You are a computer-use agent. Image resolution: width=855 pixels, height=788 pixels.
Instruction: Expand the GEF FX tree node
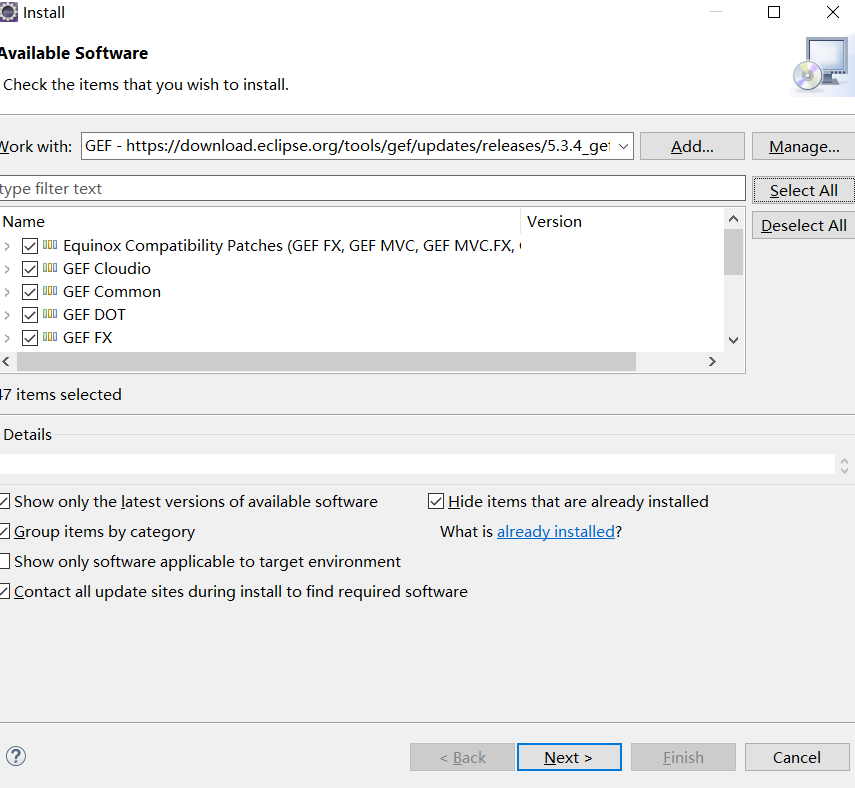pos(7,338)
